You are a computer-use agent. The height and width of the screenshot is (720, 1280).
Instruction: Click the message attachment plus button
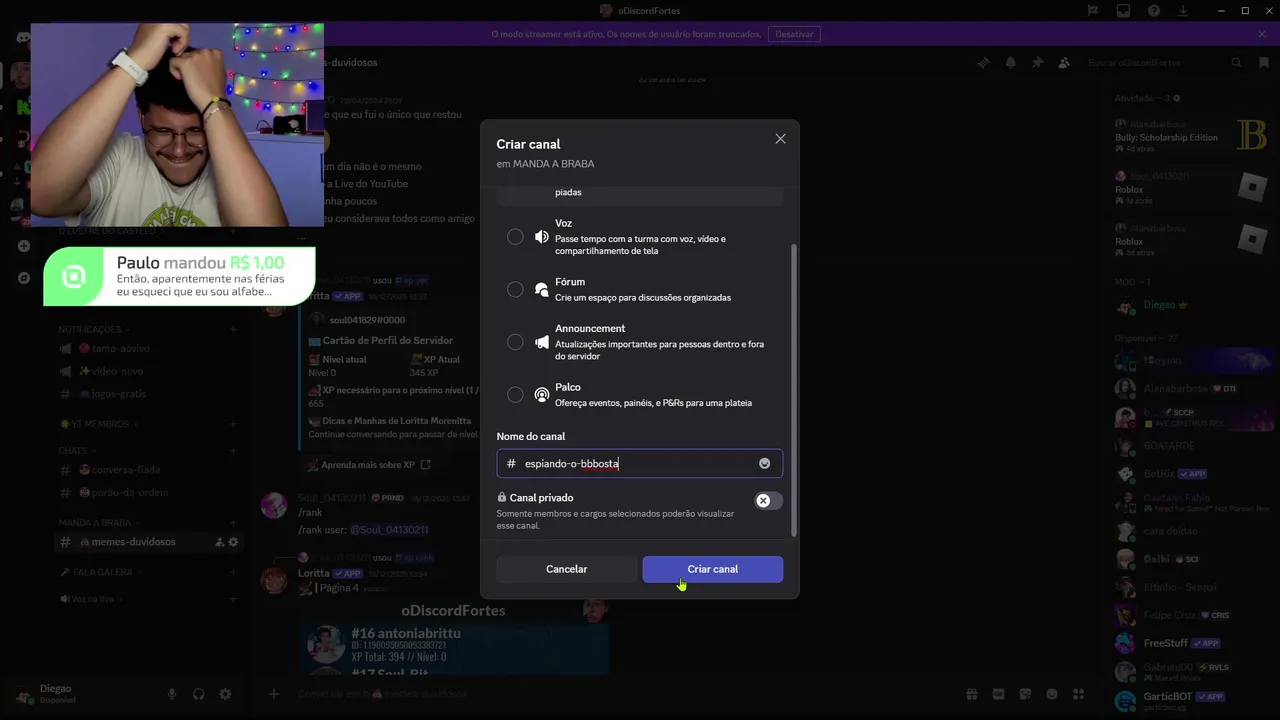273,694
